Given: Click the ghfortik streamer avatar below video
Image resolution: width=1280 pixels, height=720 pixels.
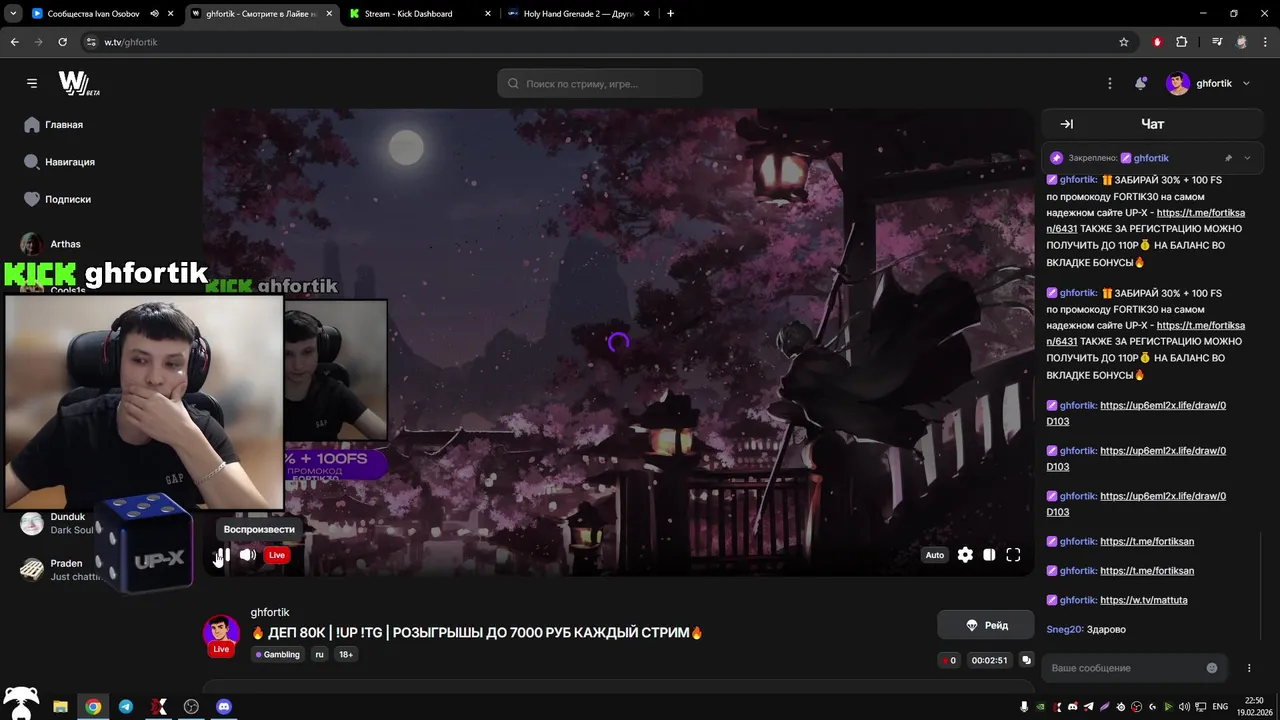Looking at the screenshot, I should tap(221, 633).
